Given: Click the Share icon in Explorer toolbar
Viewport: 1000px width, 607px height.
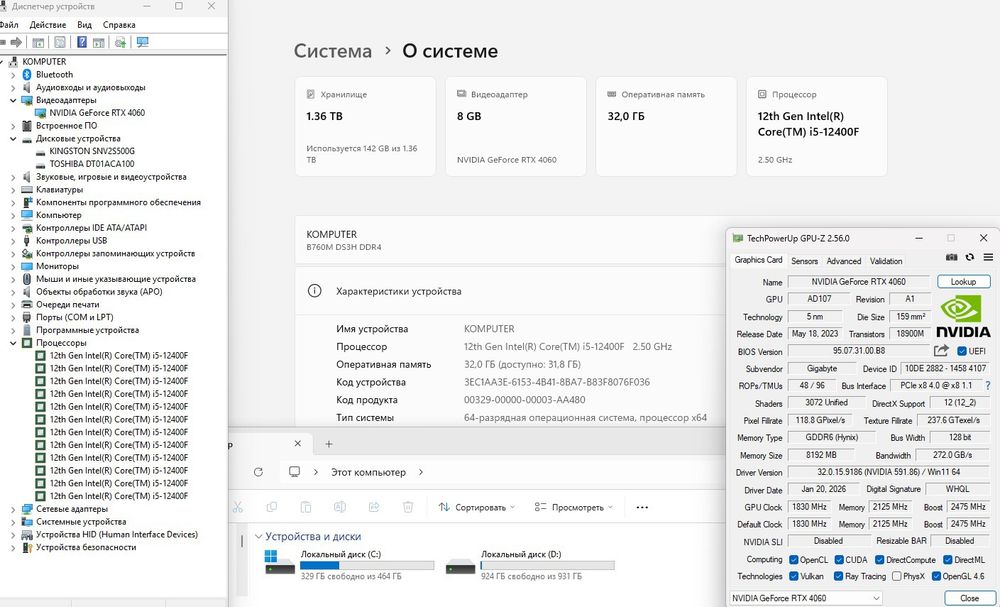Looking at the screenshot, I should [374, 507].
